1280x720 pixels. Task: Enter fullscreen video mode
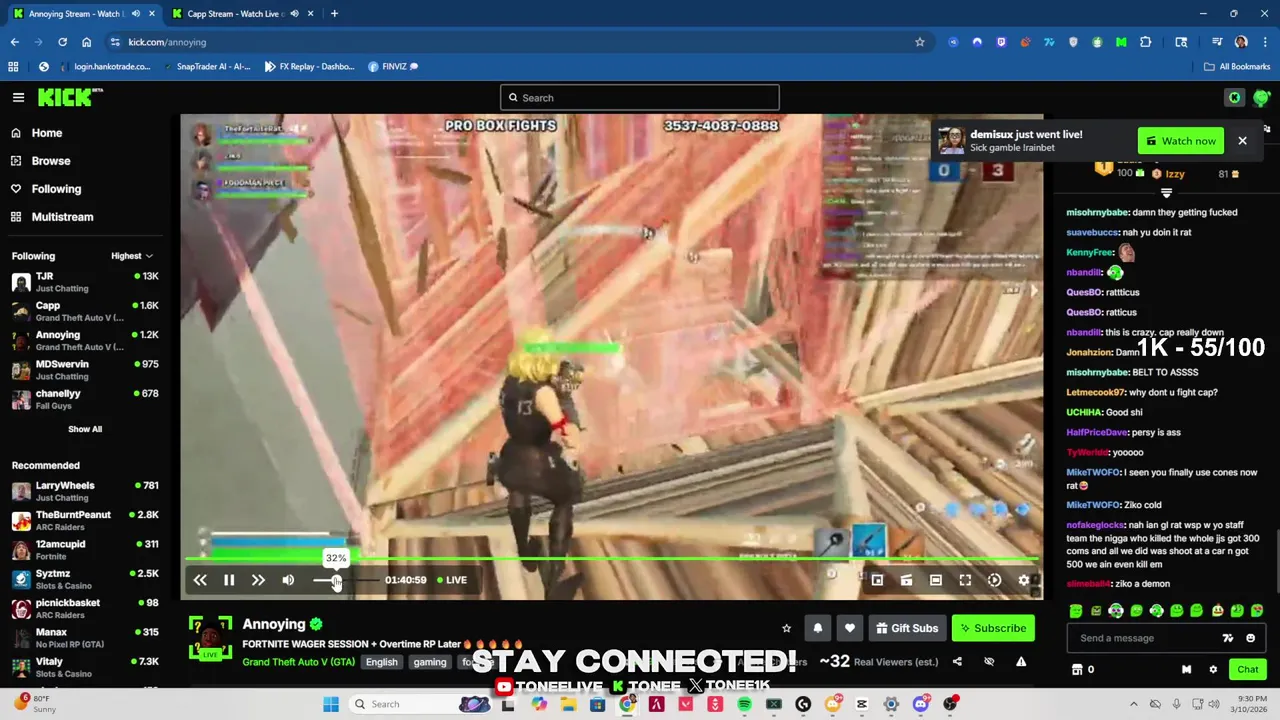pos(965,580)
